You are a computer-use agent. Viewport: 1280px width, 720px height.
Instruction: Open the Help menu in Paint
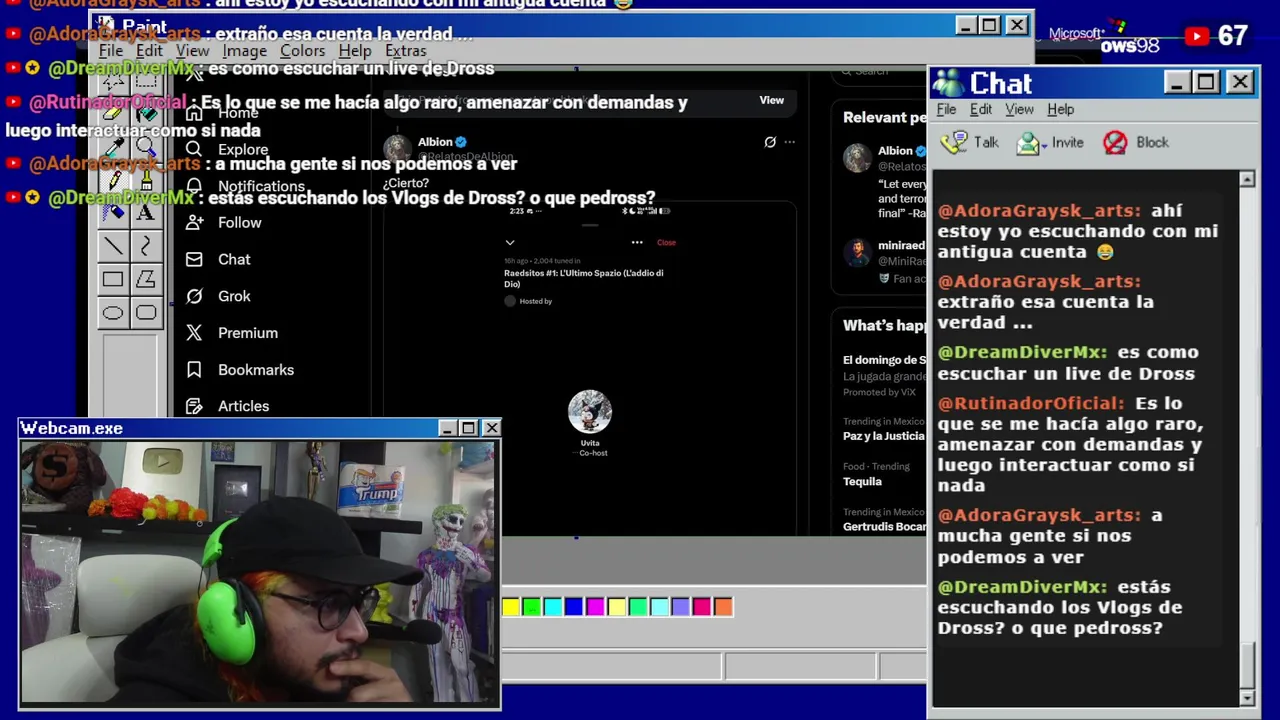tap(354, 50)
